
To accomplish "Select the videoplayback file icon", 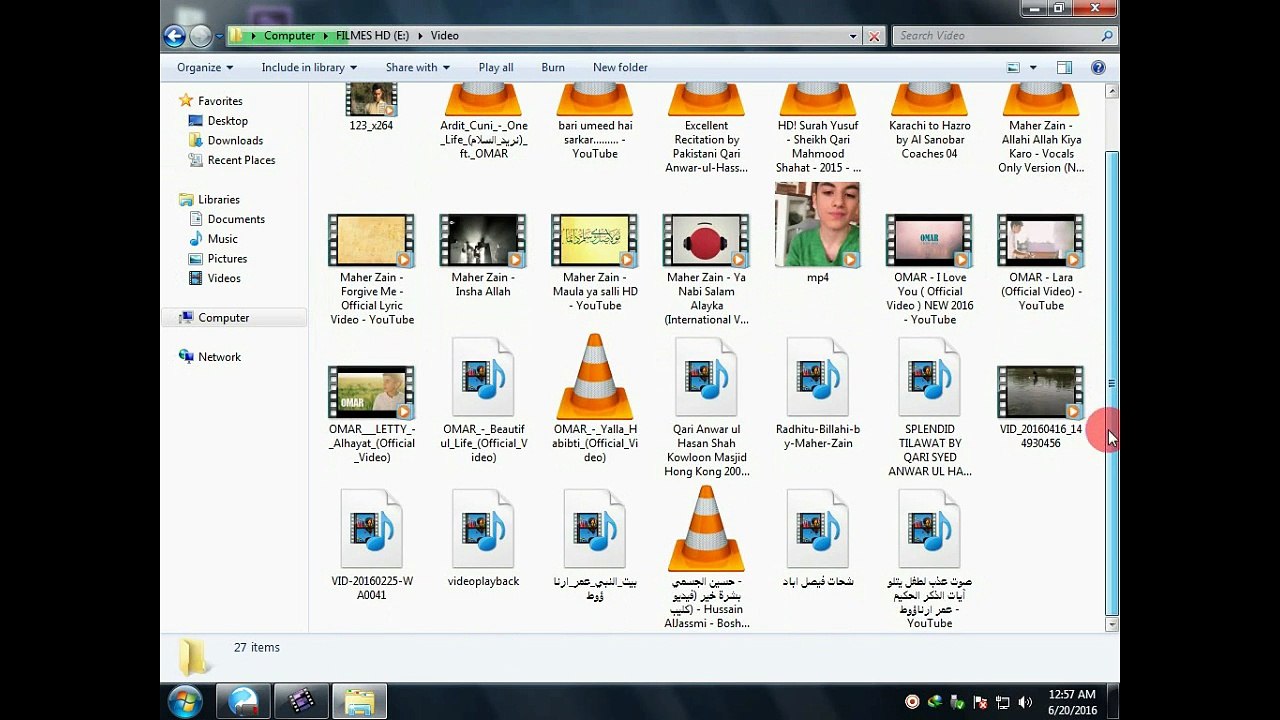I will 483,529.
